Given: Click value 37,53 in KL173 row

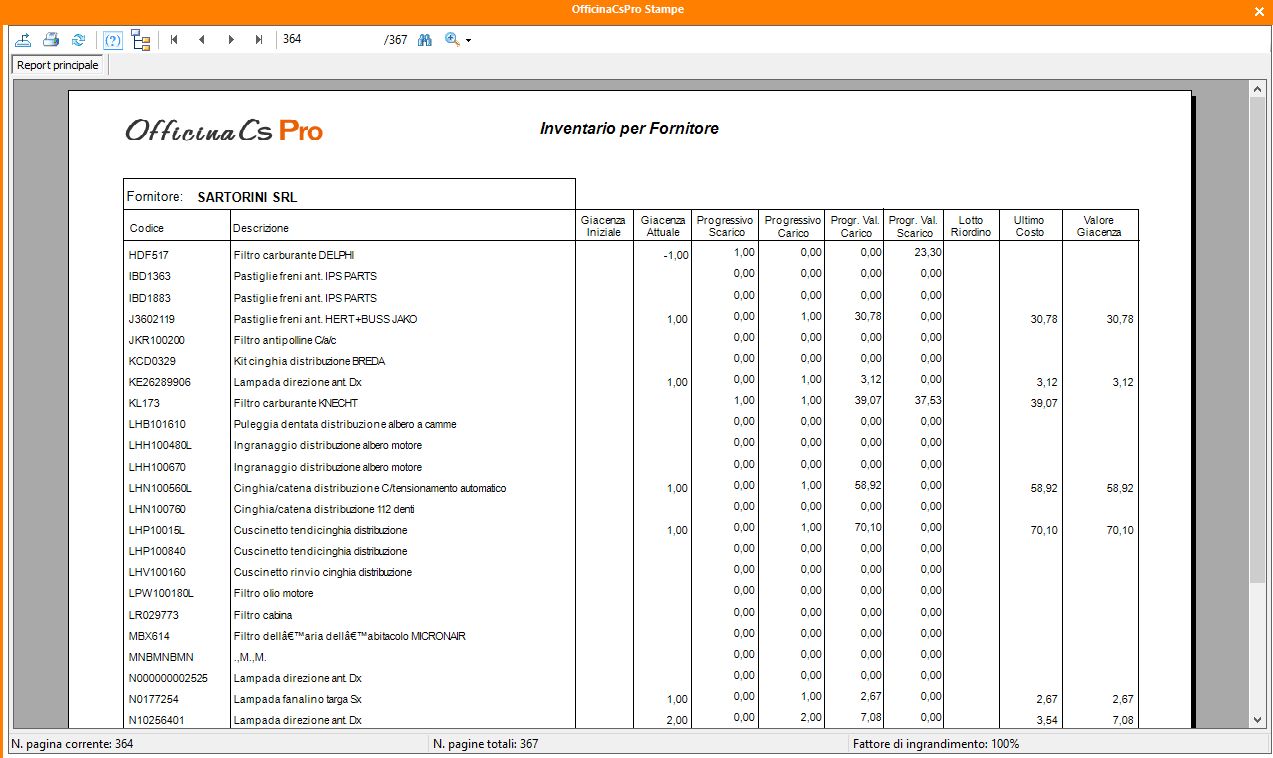Looking at the screenshot, I should 929,400.
